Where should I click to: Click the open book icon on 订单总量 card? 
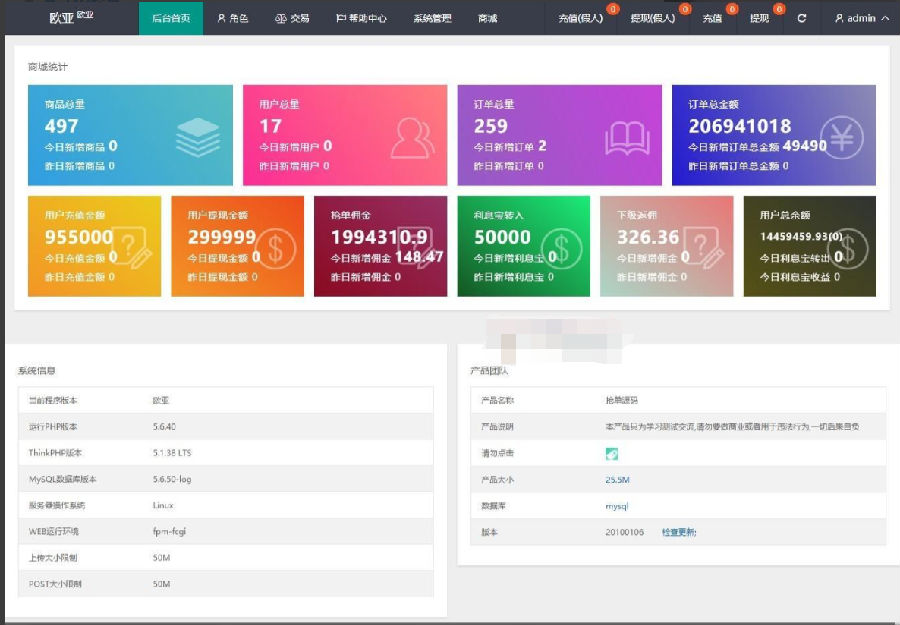pos(627,139)
